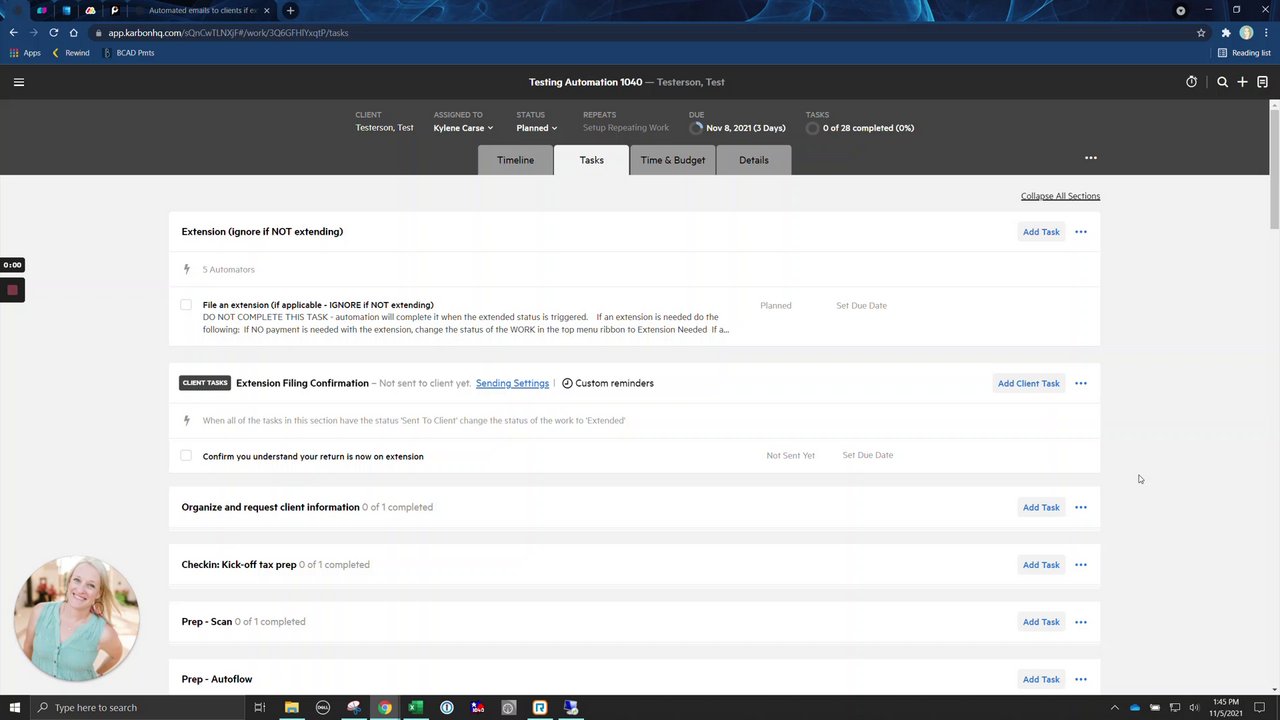Open the ellipsis menu for Extension section
Image resolution: width=1280 pixels, height=720 pixels.
tap(1081, 232)
